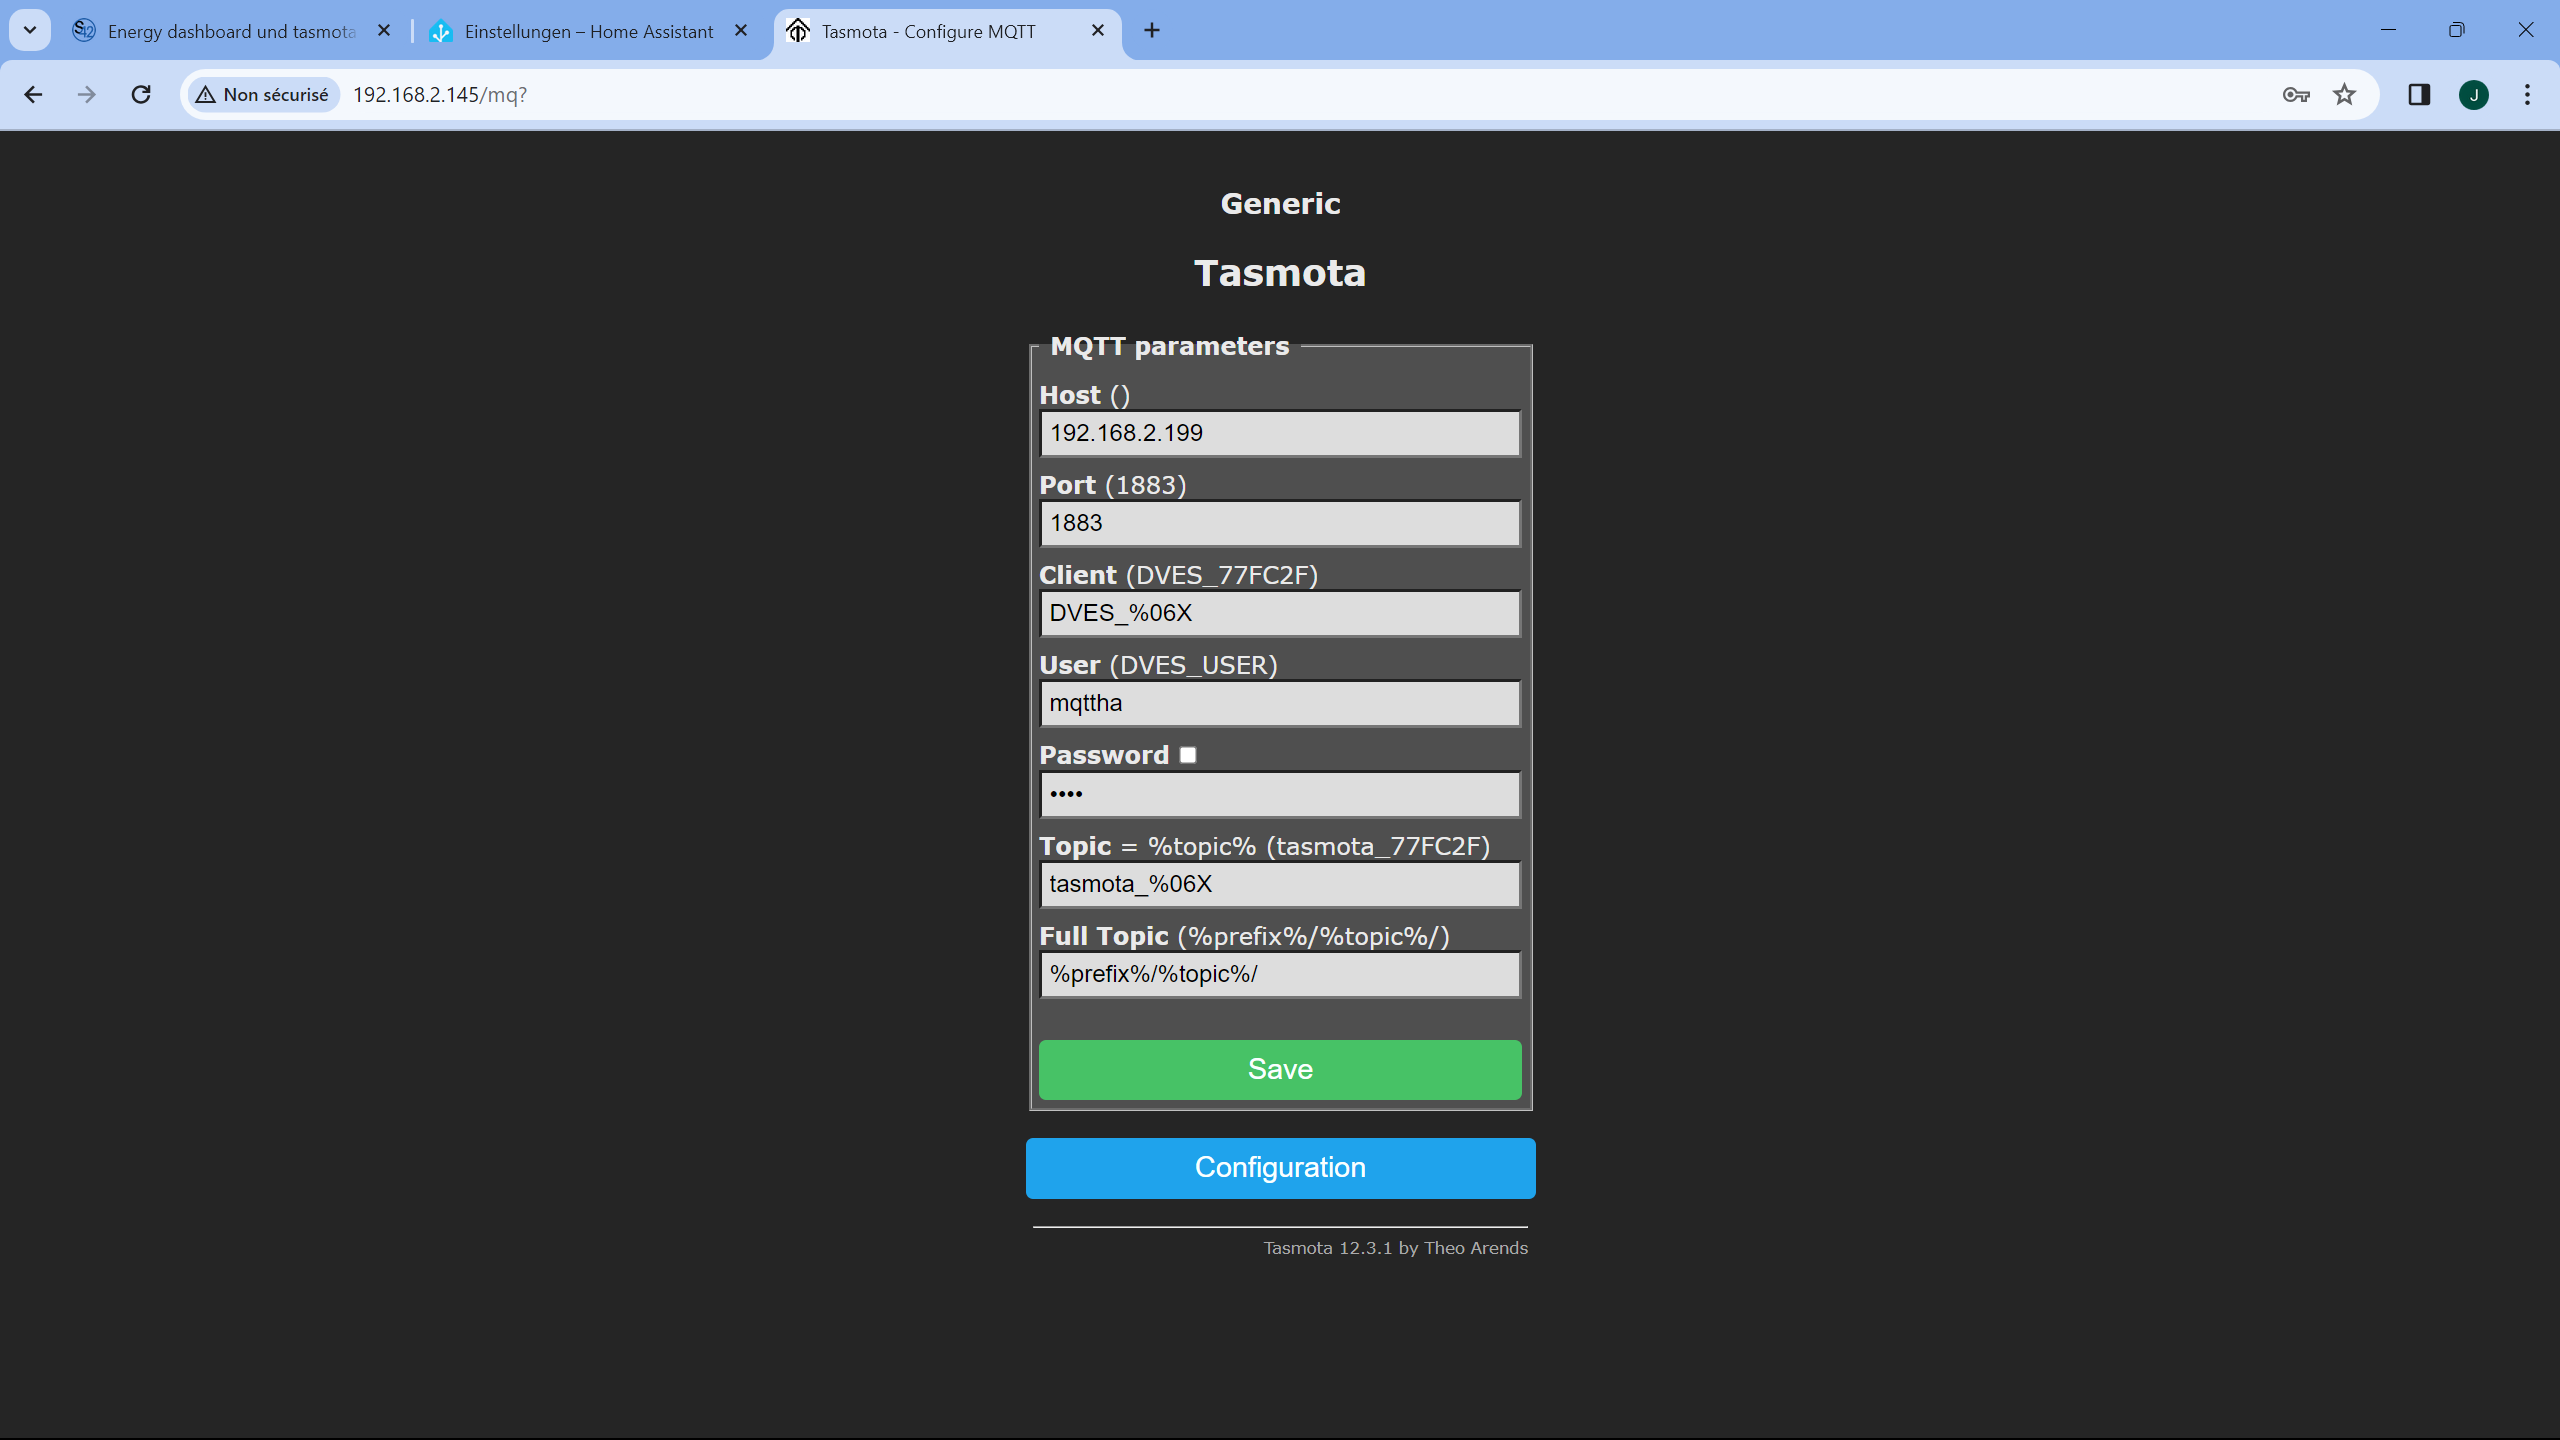The image size is (2560, 1440).
Task: Bookmark this page with the star icon
Action: coord(2344,95)
